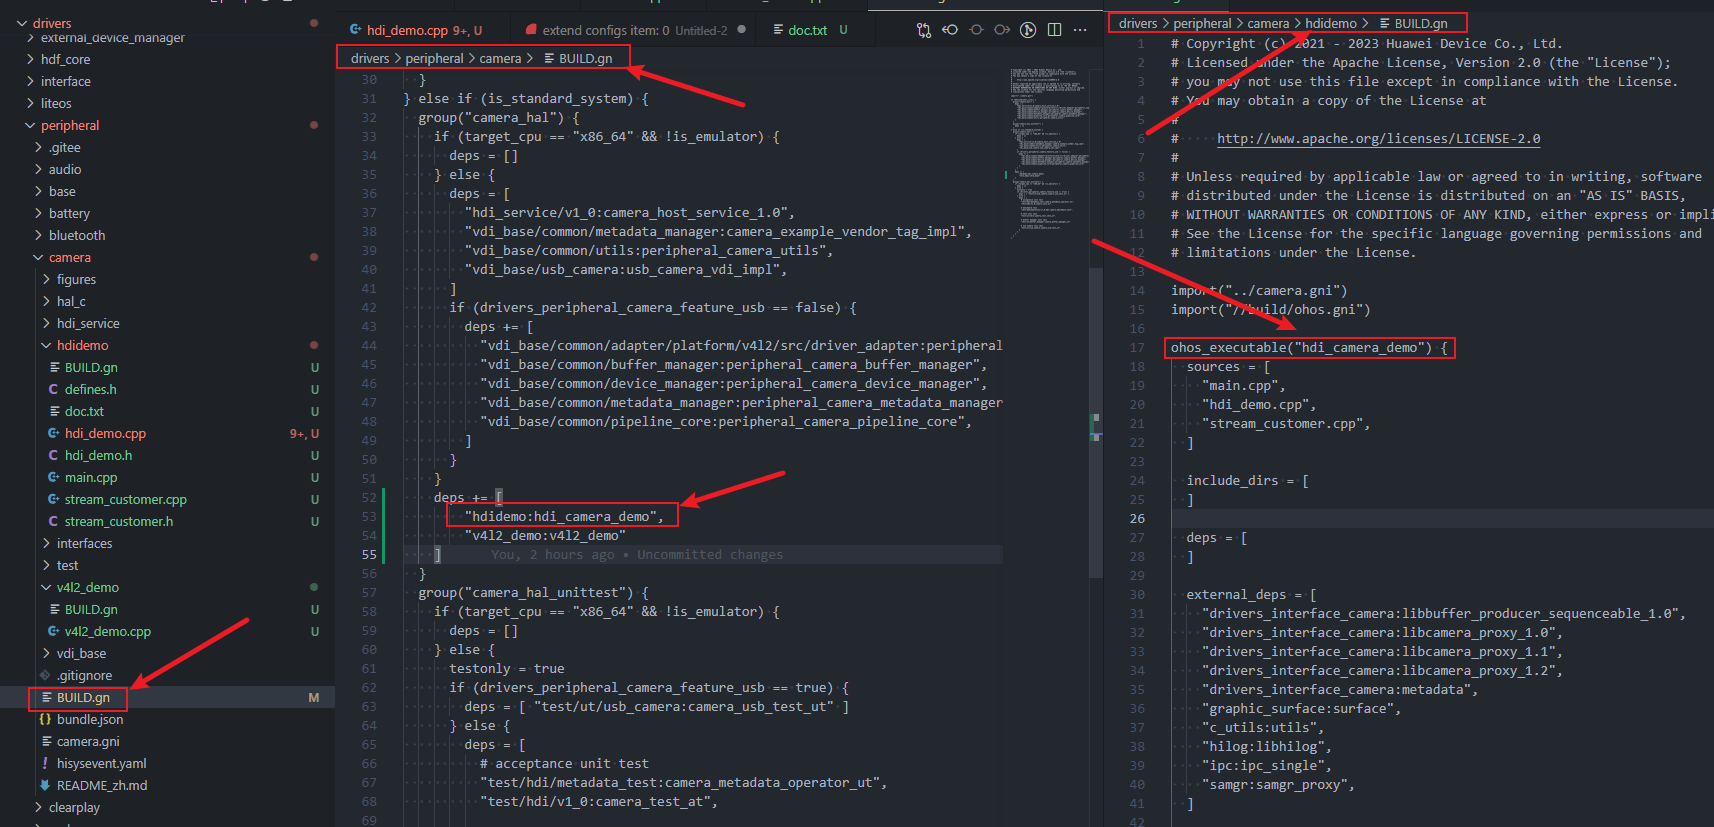This screenshot has height=827, width=1714.
Task: Click the git graph icon in editor toolbar
Action: [1028, 30]
